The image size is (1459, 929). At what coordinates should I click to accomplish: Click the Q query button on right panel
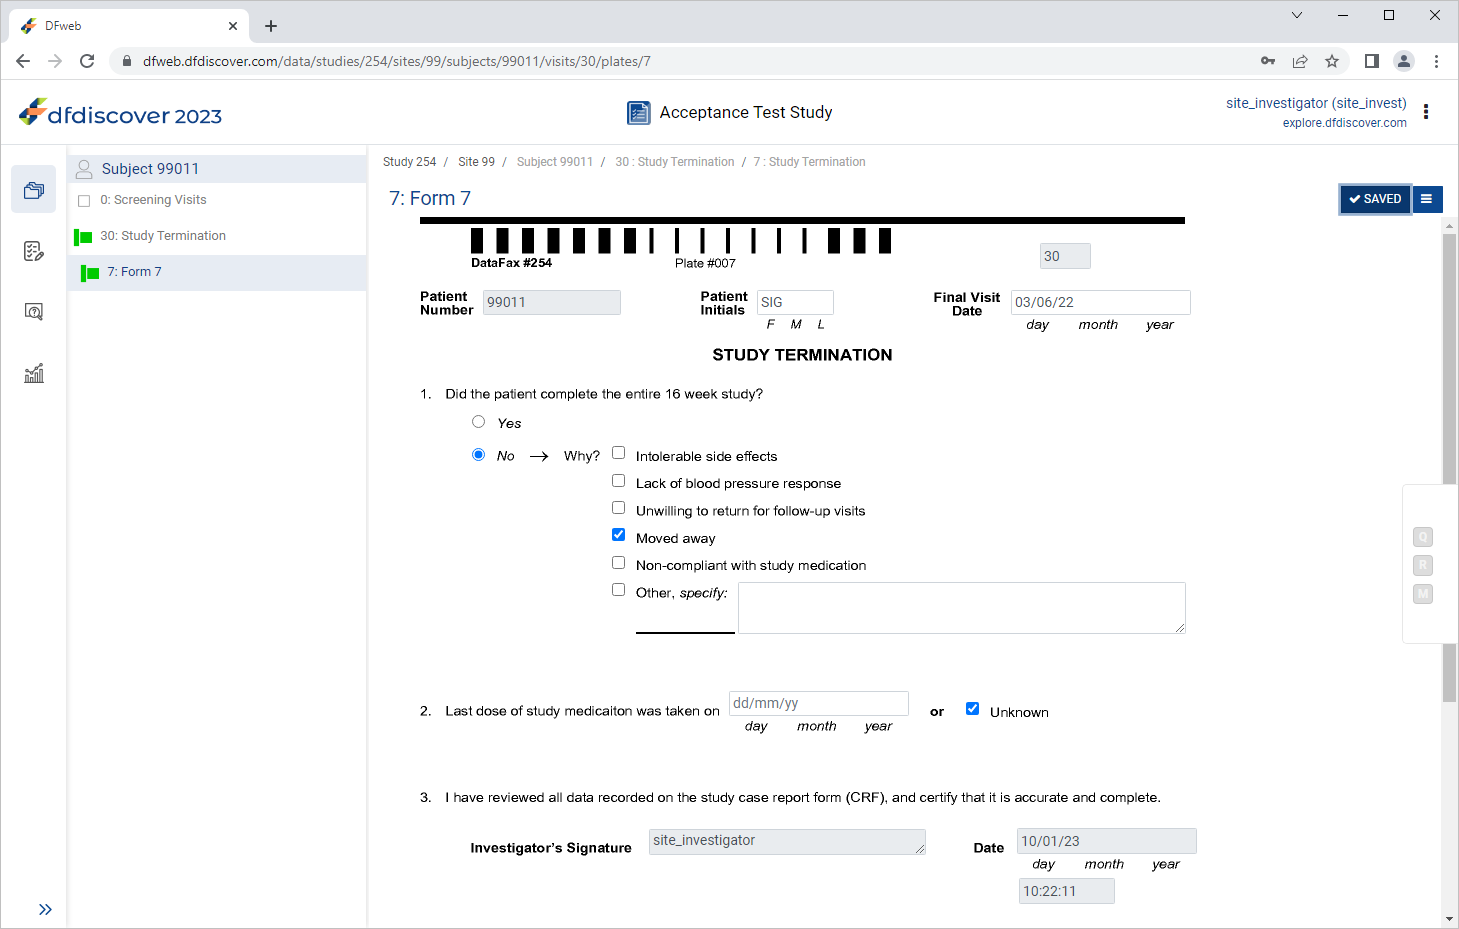tap(1423, 537)
